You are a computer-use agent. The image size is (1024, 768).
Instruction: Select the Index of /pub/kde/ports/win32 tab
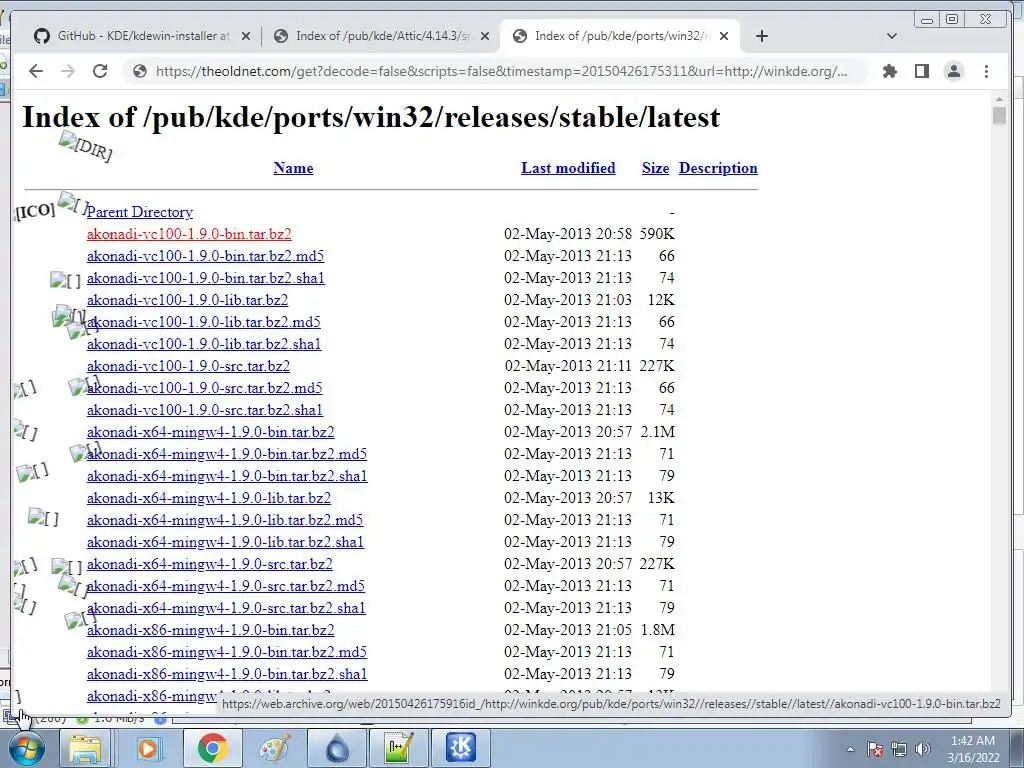pyautogui.click(x=620, y=36)
